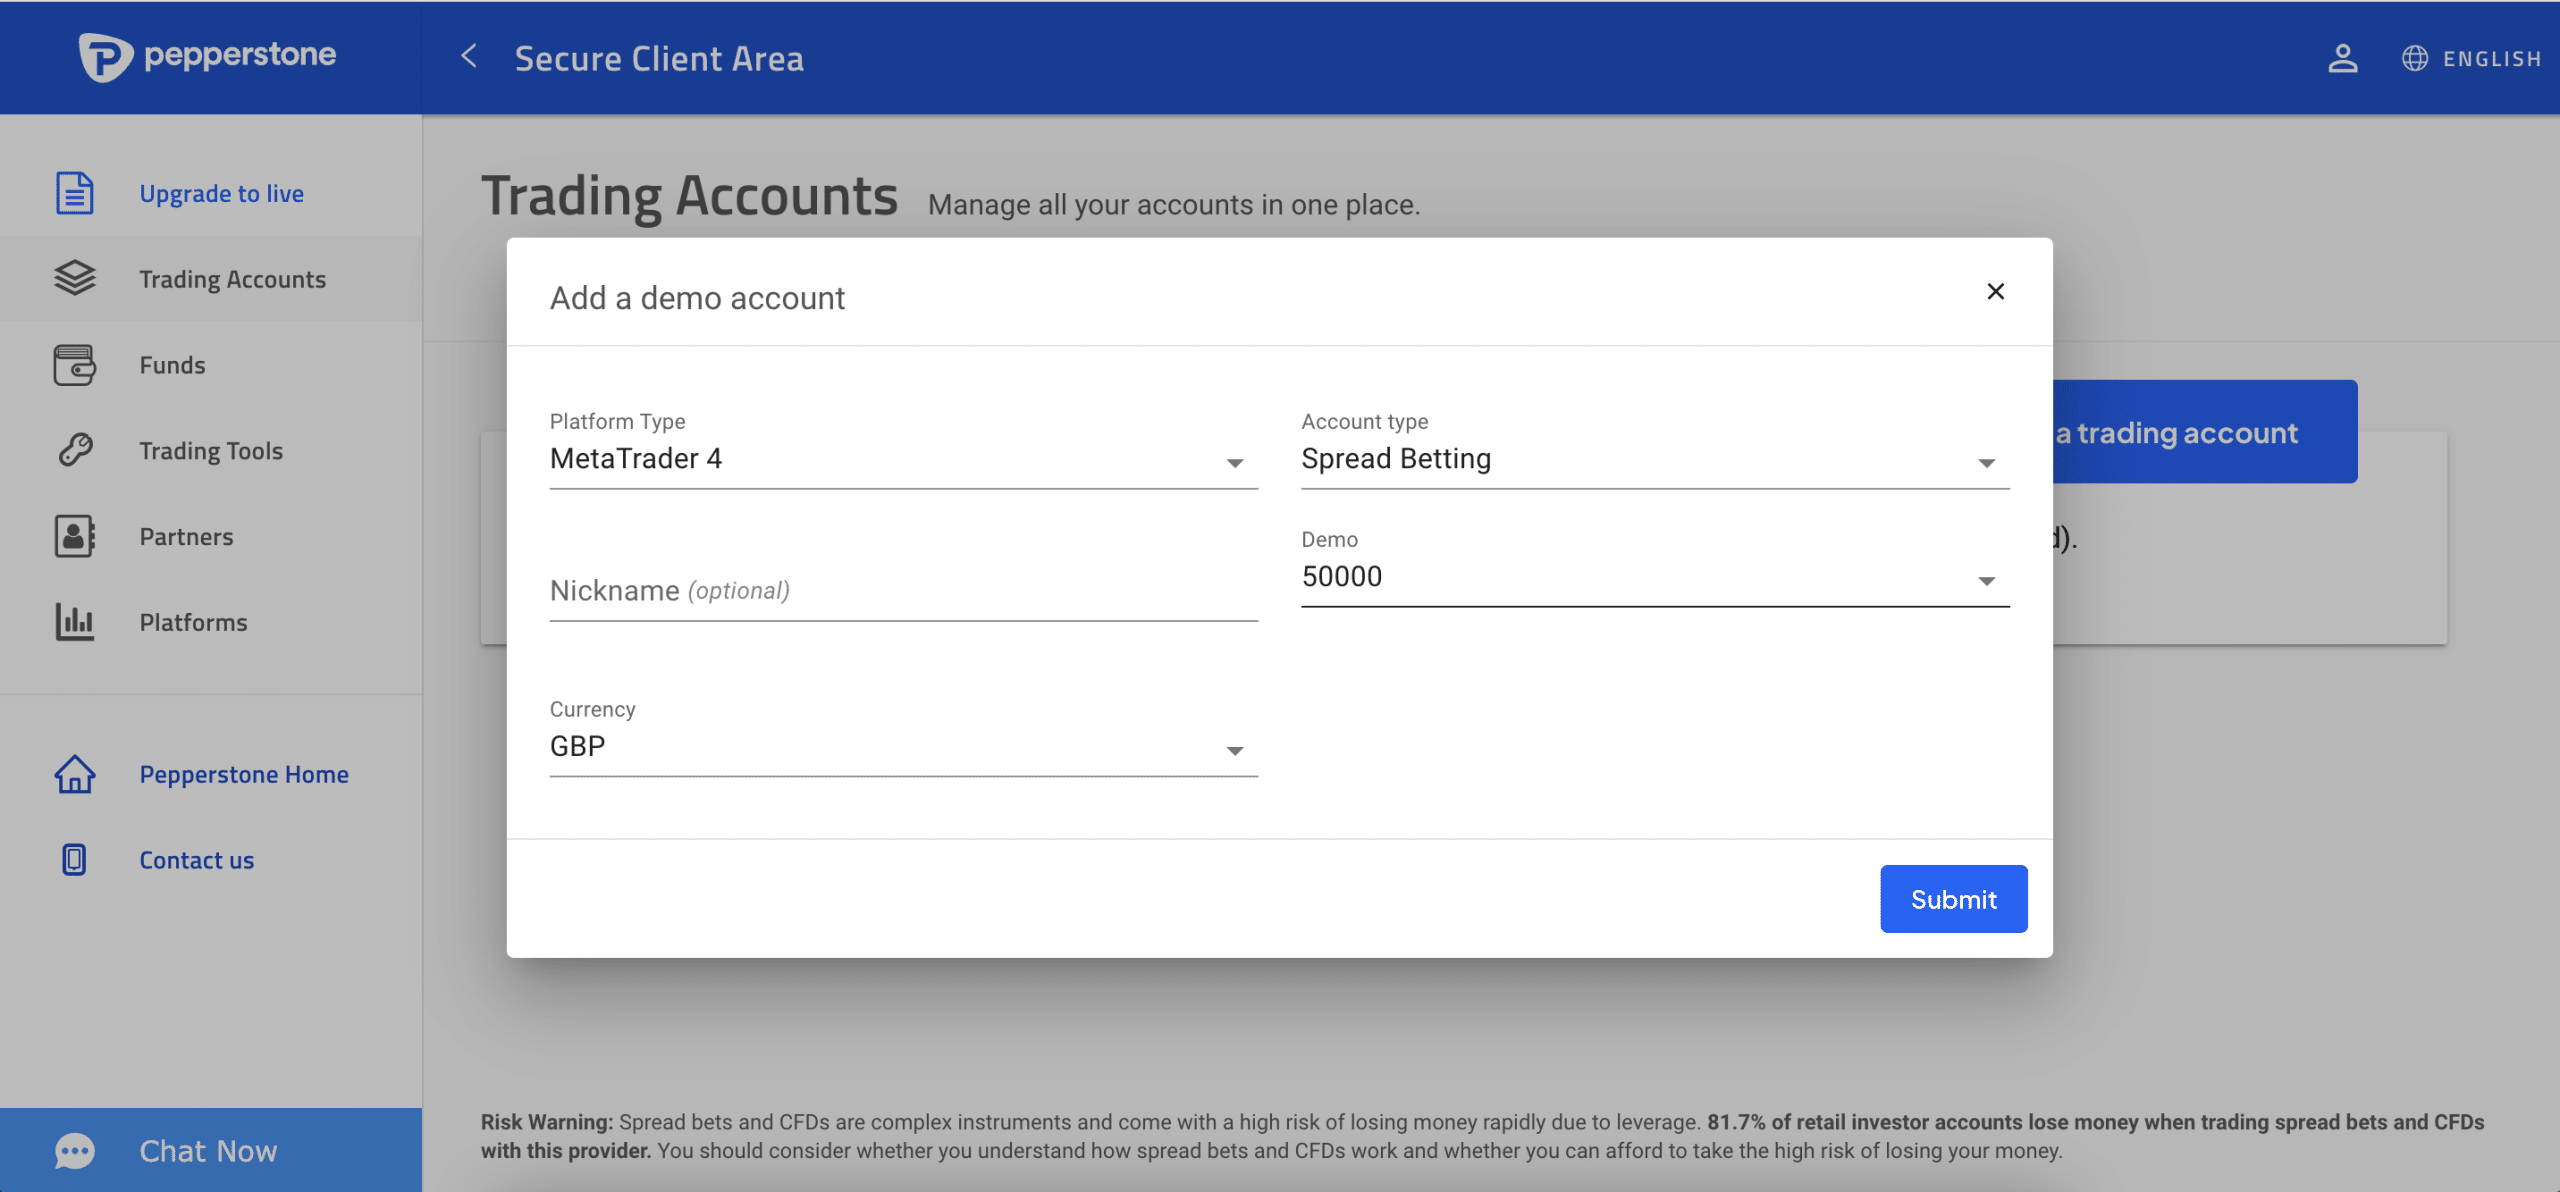Click the Pepperstone logo
Viewport: 2560px width, 1192px height.
click(x=207, y=56)
